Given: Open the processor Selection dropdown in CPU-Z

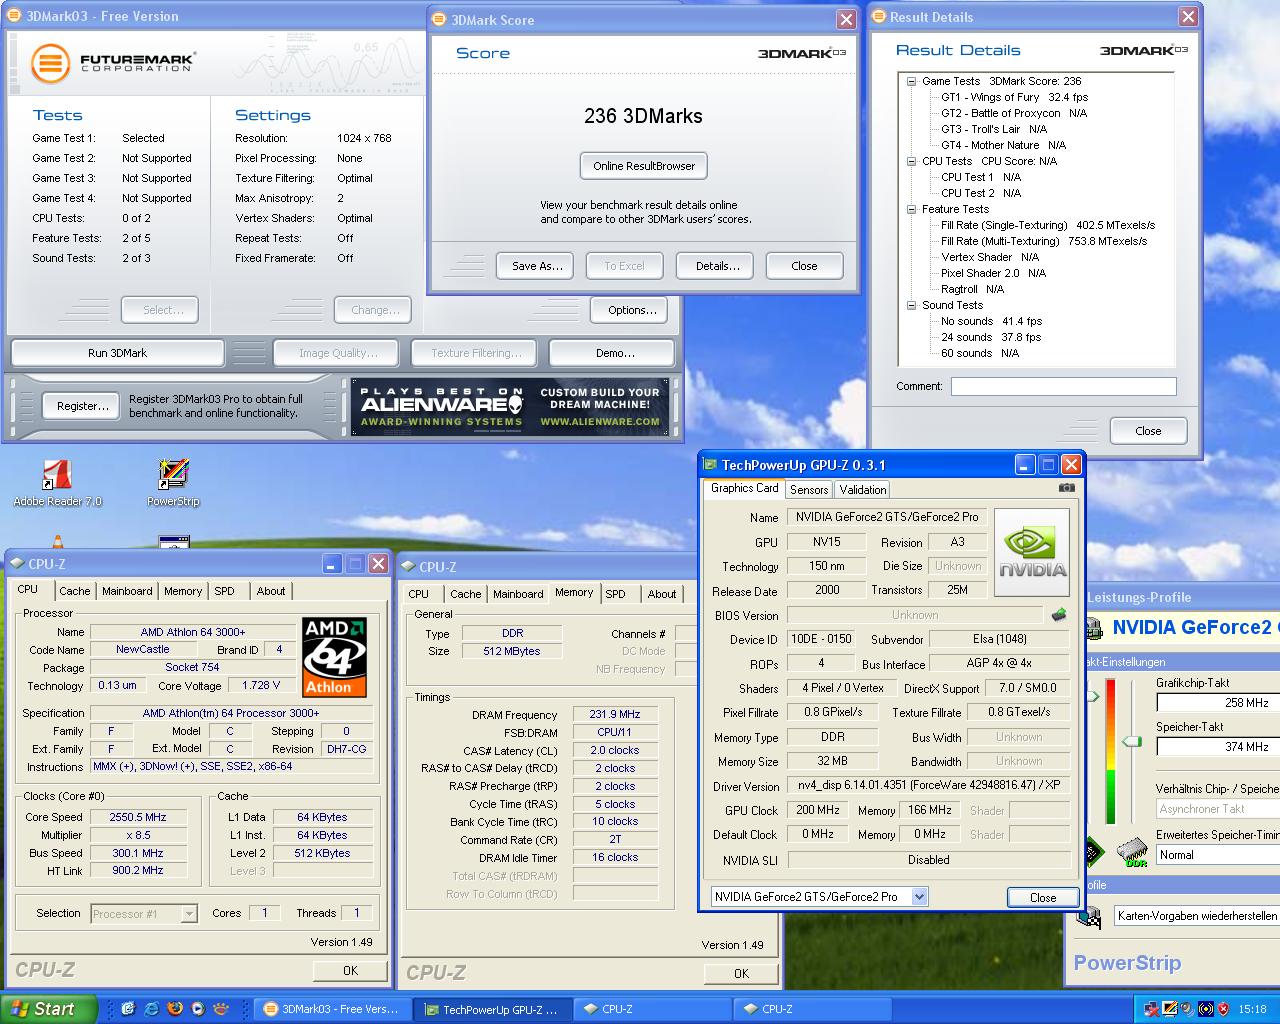Looking at the screenshot, I should 189,914.
